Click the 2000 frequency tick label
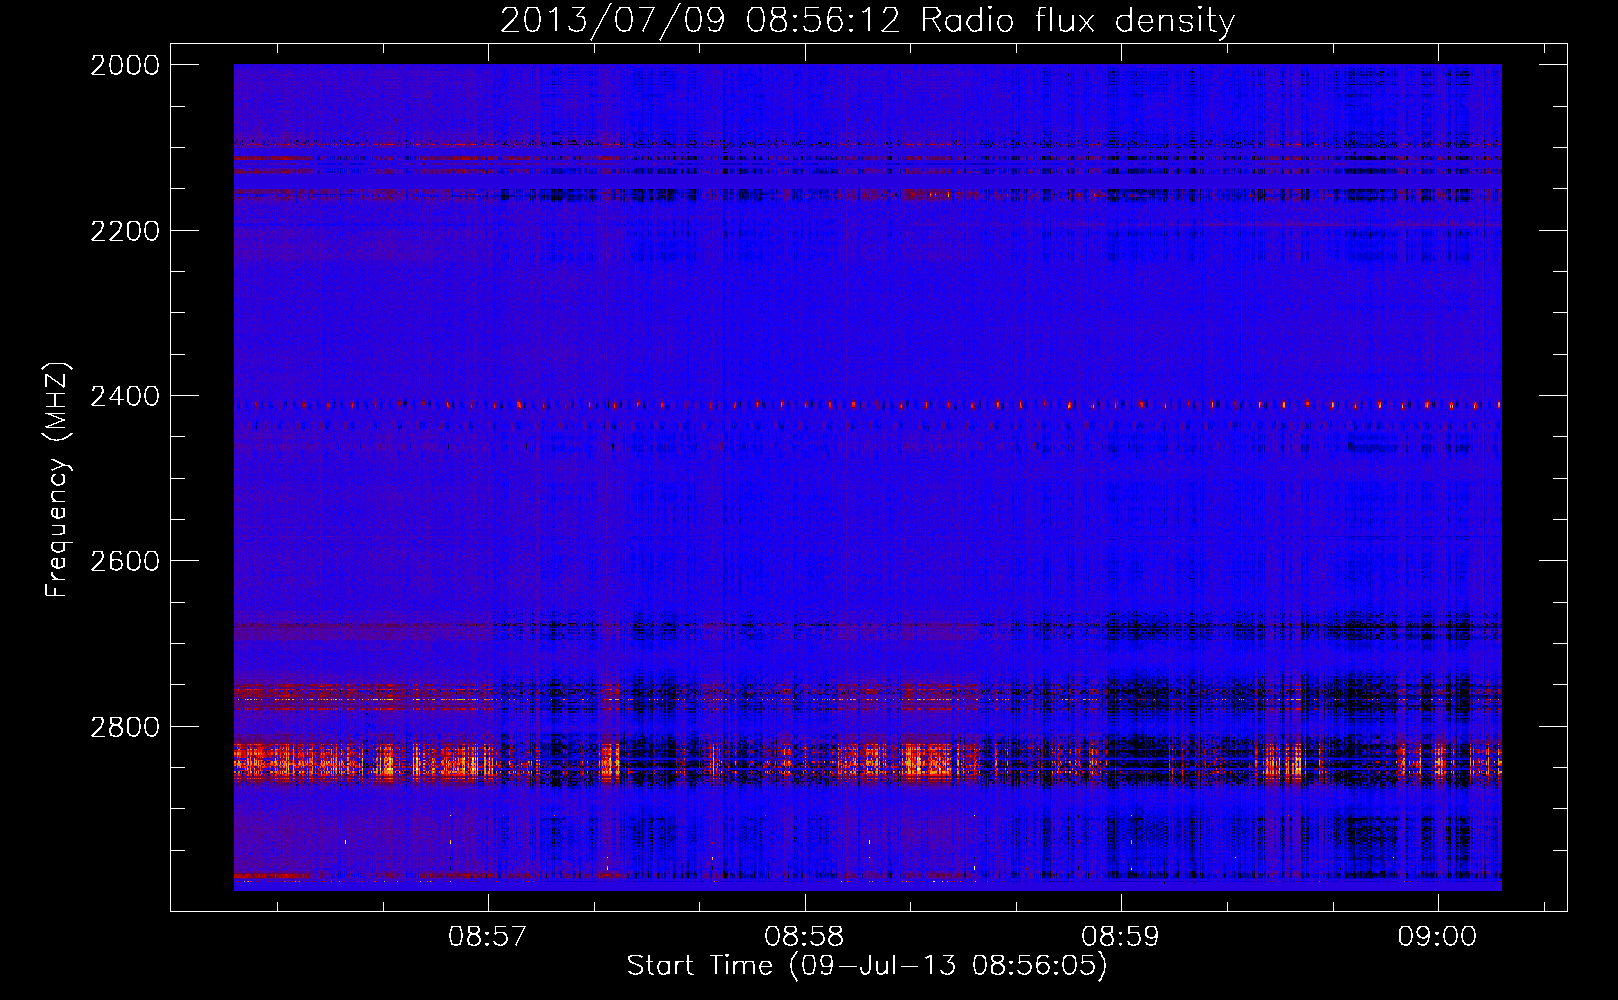1618x1000 pixels. 125,65
